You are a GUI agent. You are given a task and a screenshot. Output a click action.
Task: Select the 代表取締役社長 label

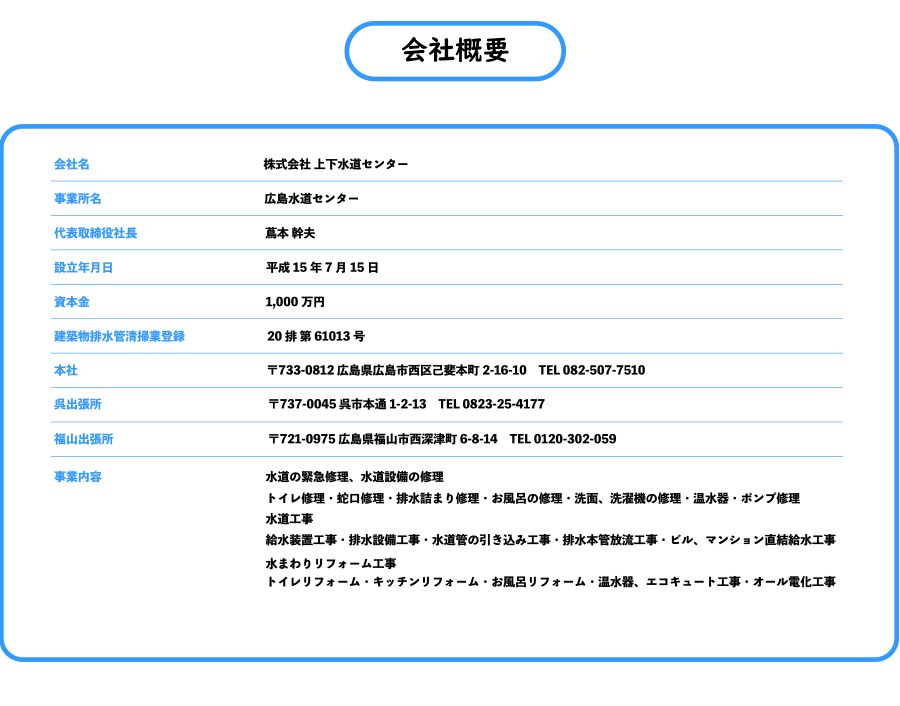[x=96, y=233]
